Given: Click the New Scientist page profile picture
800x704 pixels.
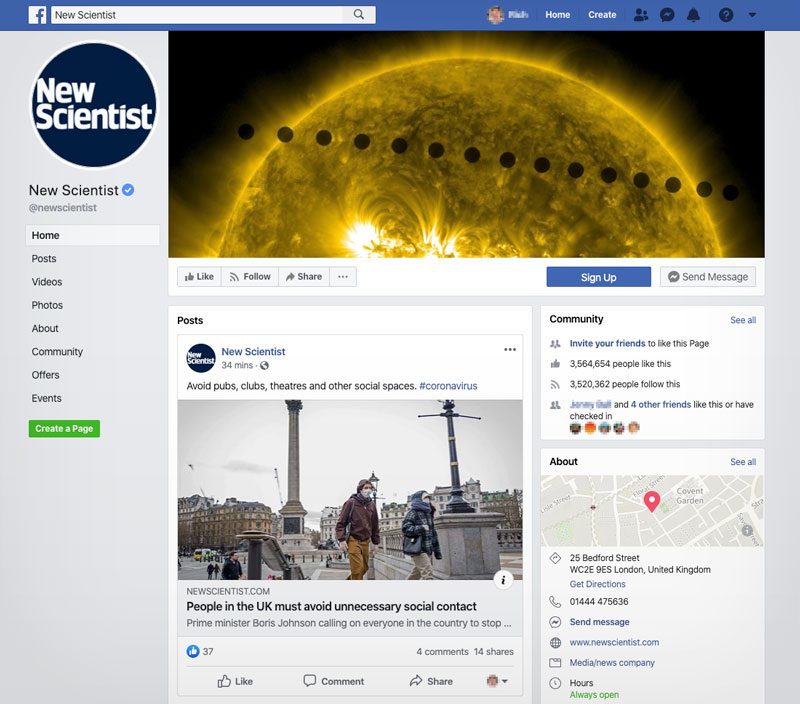Looking at the screenshot, I should click(94, 105).
